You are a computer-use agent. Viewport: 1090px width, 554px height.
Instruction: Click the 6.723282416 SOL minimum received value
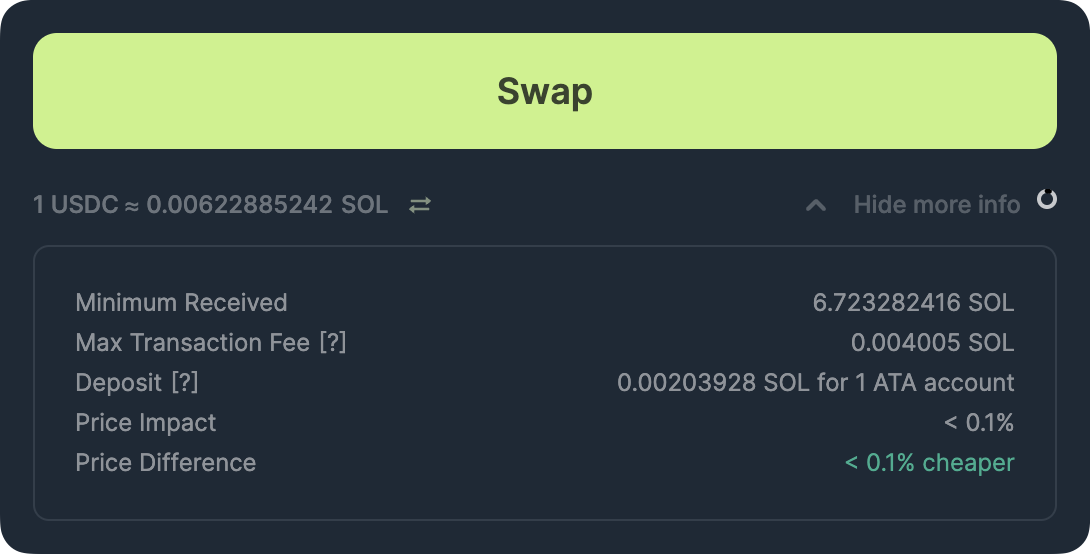(913, 303)
